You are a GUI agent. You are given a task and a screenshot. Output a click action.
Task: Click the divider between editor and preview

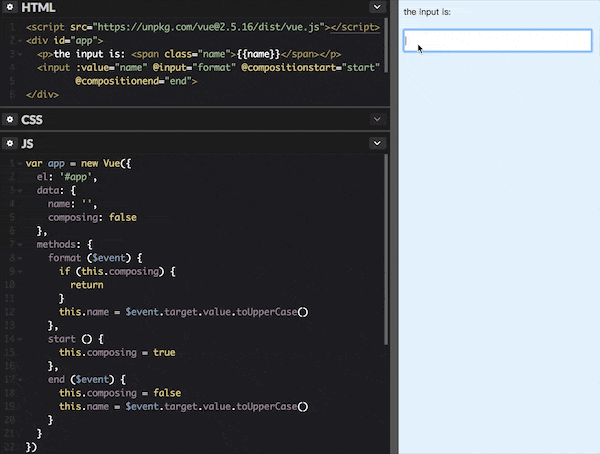point(394,227)
